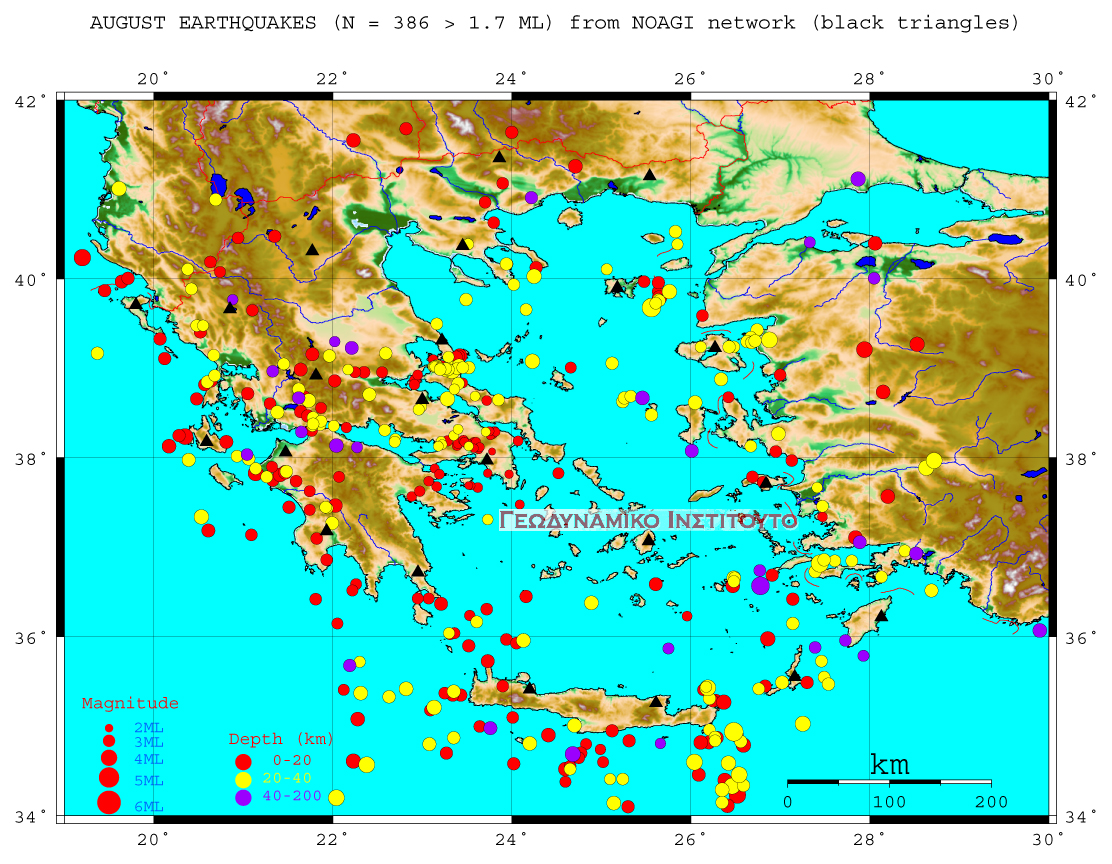Screen dimensions: 1112x864
Task: Click the 24° longitude label on top axis
Action: (x=511, y=79)
